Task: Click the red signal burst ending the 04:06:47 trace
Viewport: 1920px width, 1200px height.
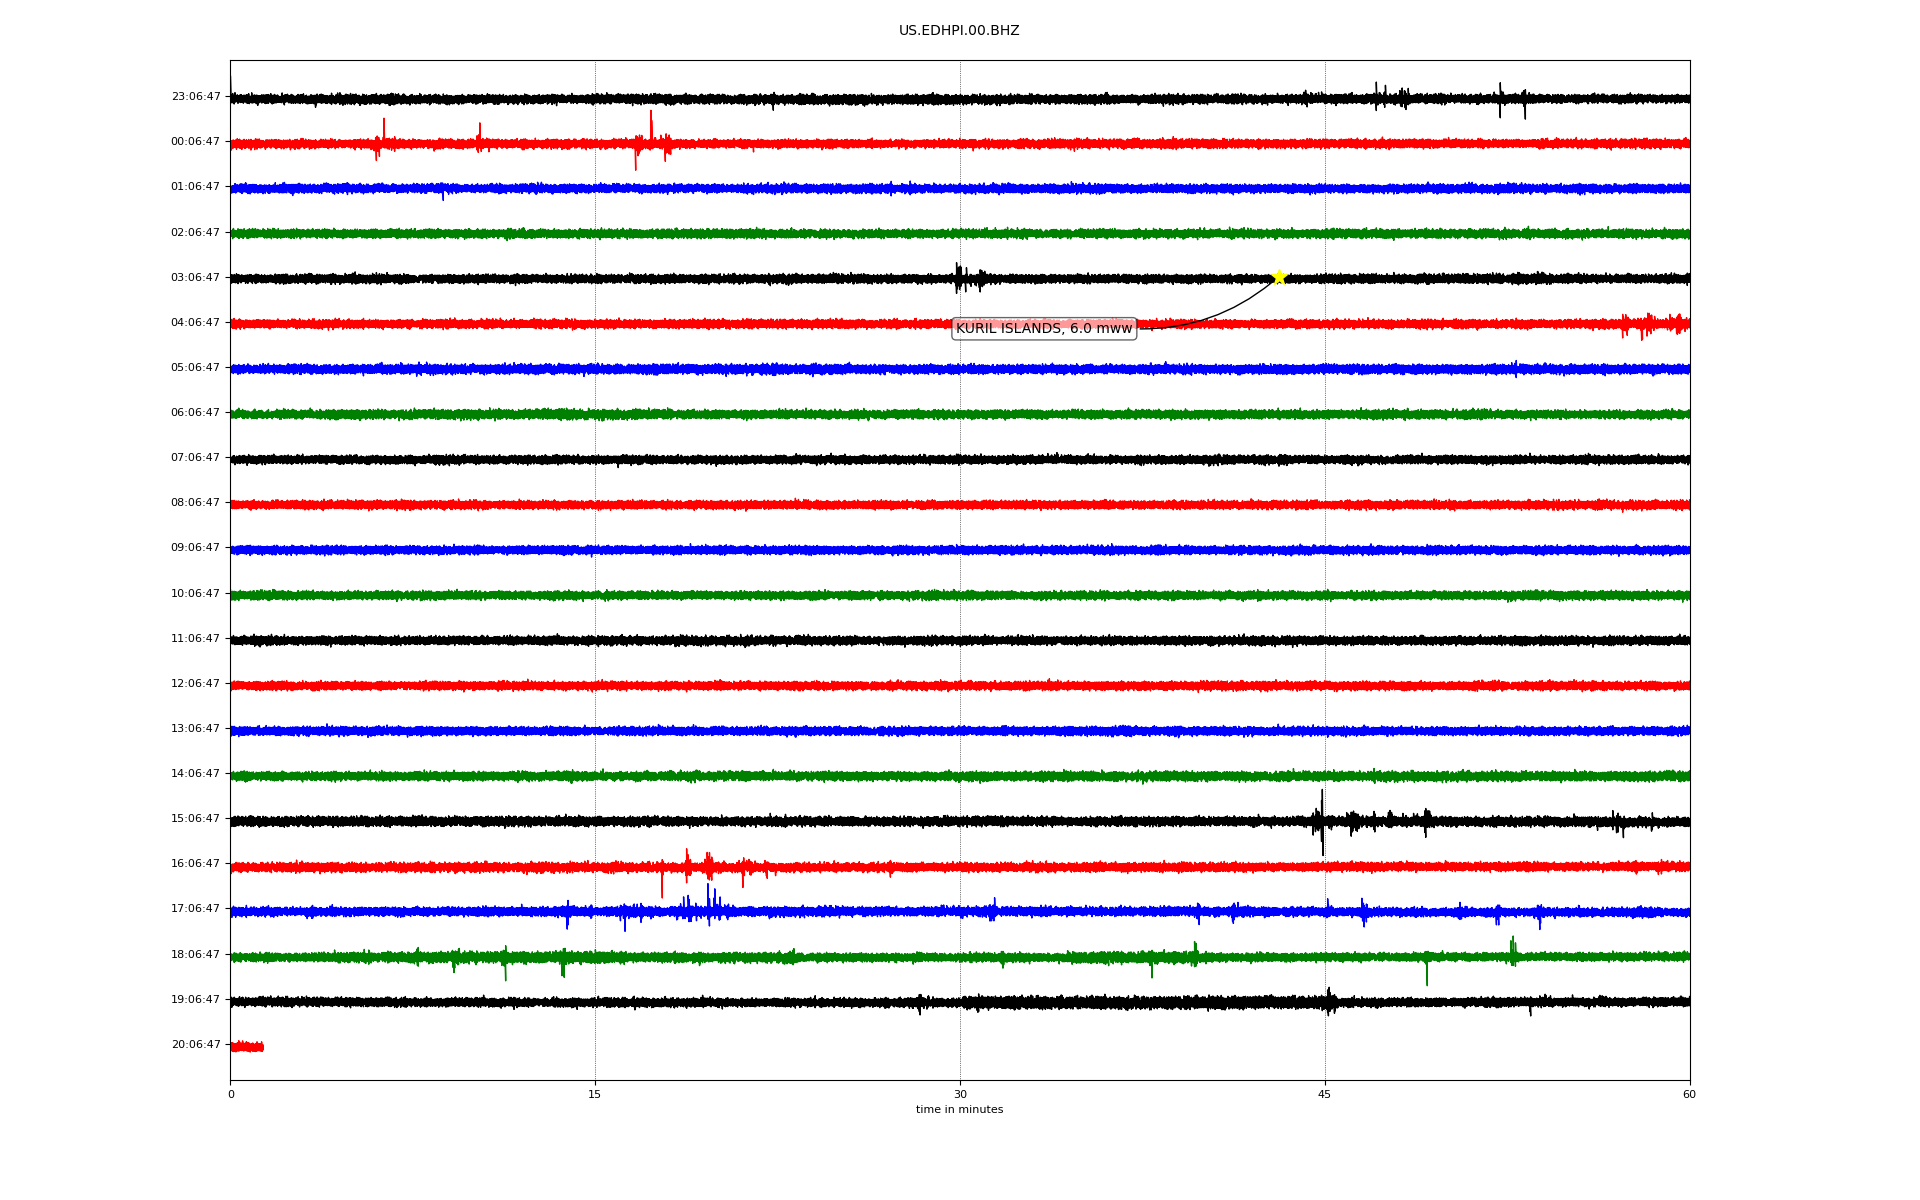Action: click(1655, 324)
